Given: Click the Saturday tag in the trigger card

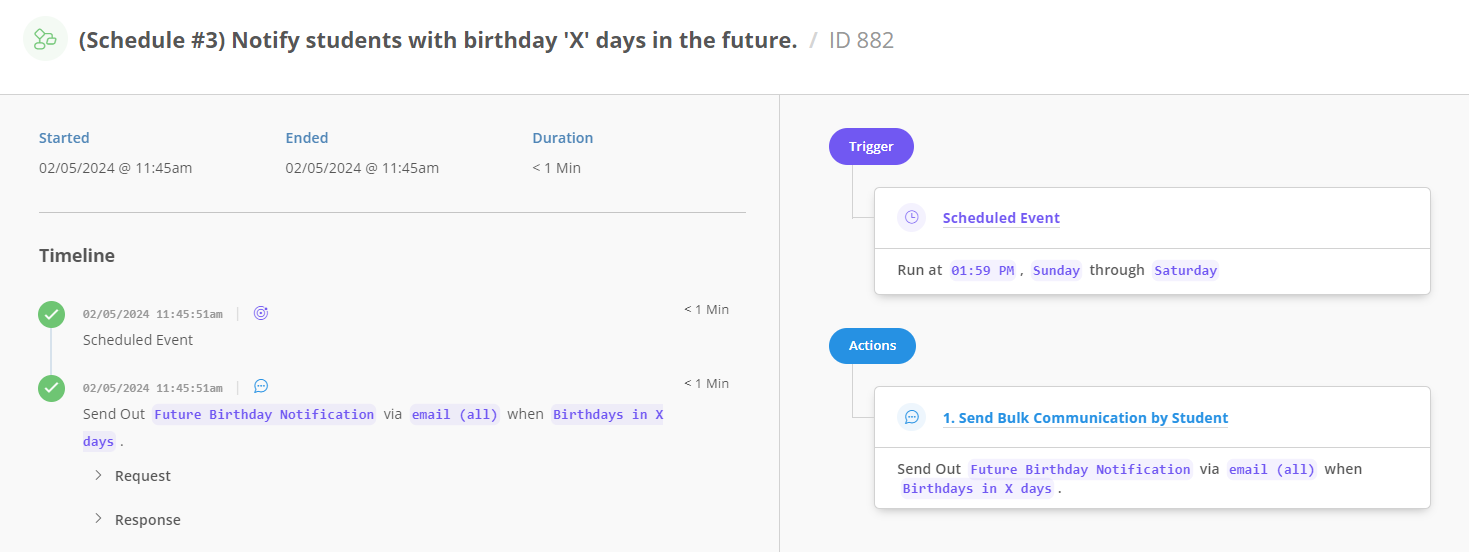Looking at the screenshot, I should pos(1185,270).
